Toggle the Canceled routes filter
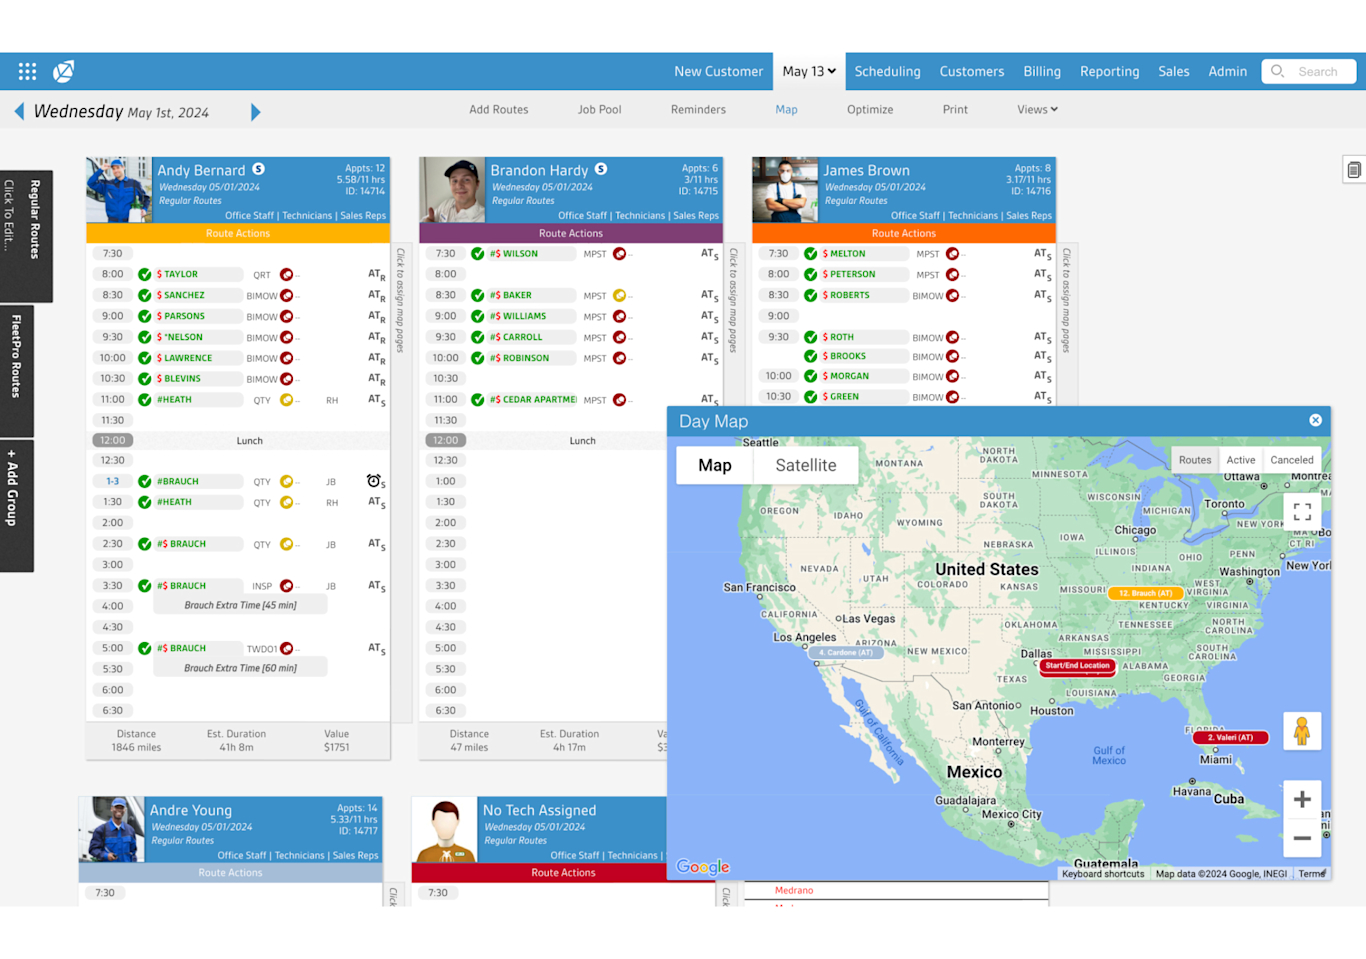 pos(1291,460)
